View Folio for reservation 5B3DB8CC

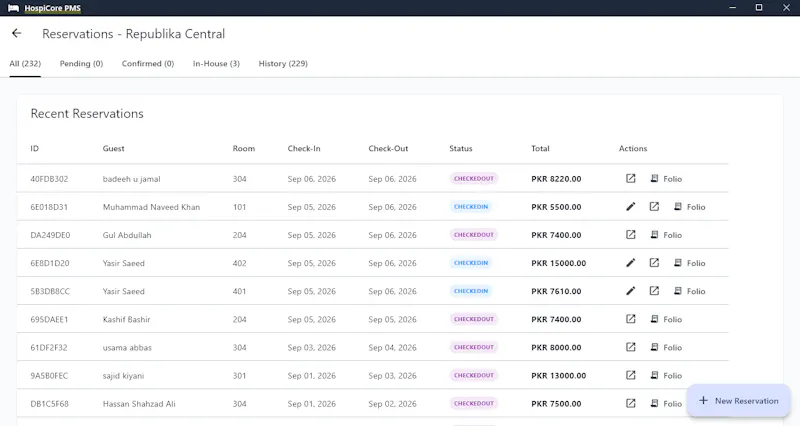click(x=689, y=291)
